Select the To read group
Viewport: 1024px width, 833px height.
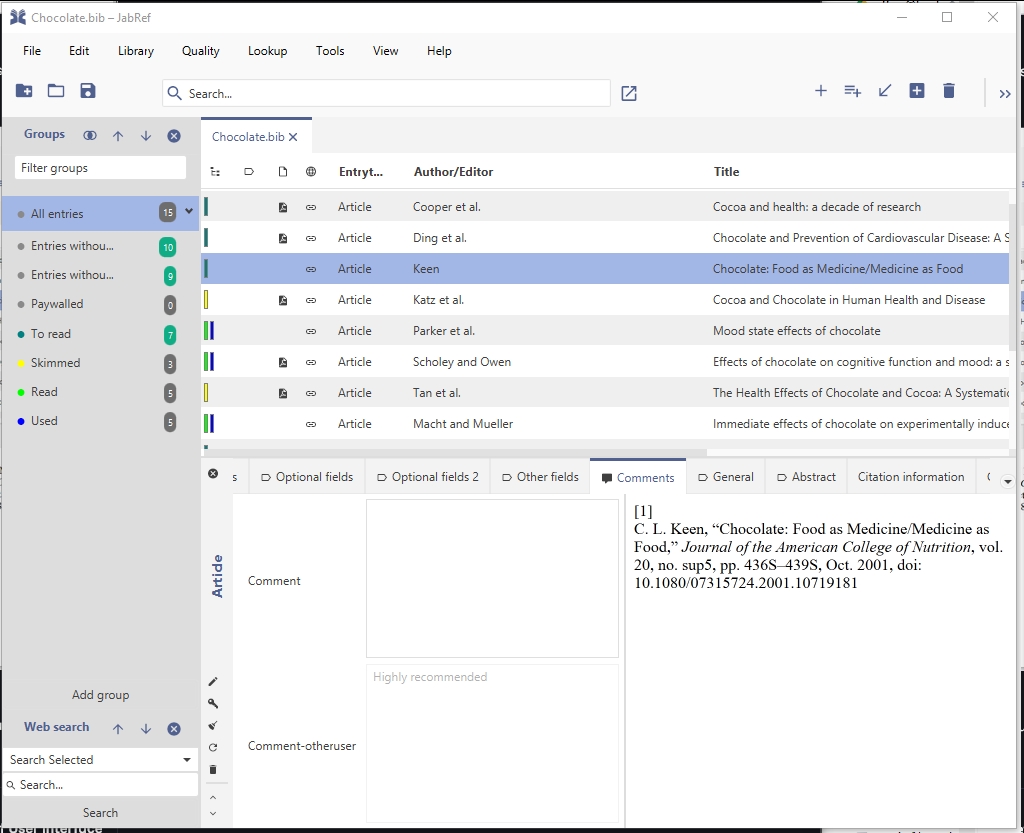(51, 334)
